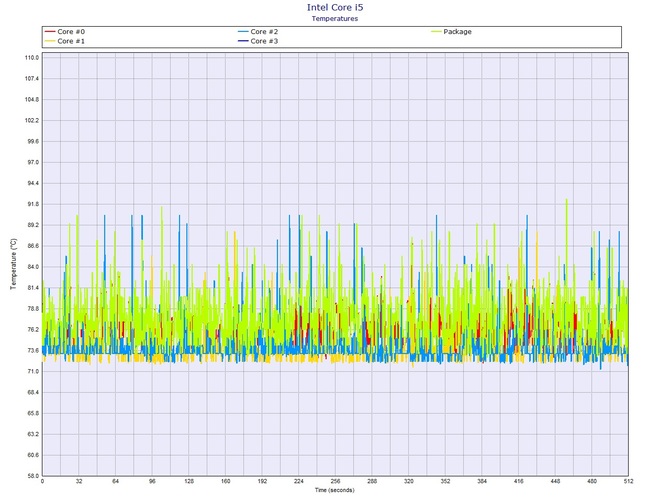Image resolution: width=670 pixels, height=502 pixels.
Task: Select the Core #1 legend label
Action: point(72,41)
